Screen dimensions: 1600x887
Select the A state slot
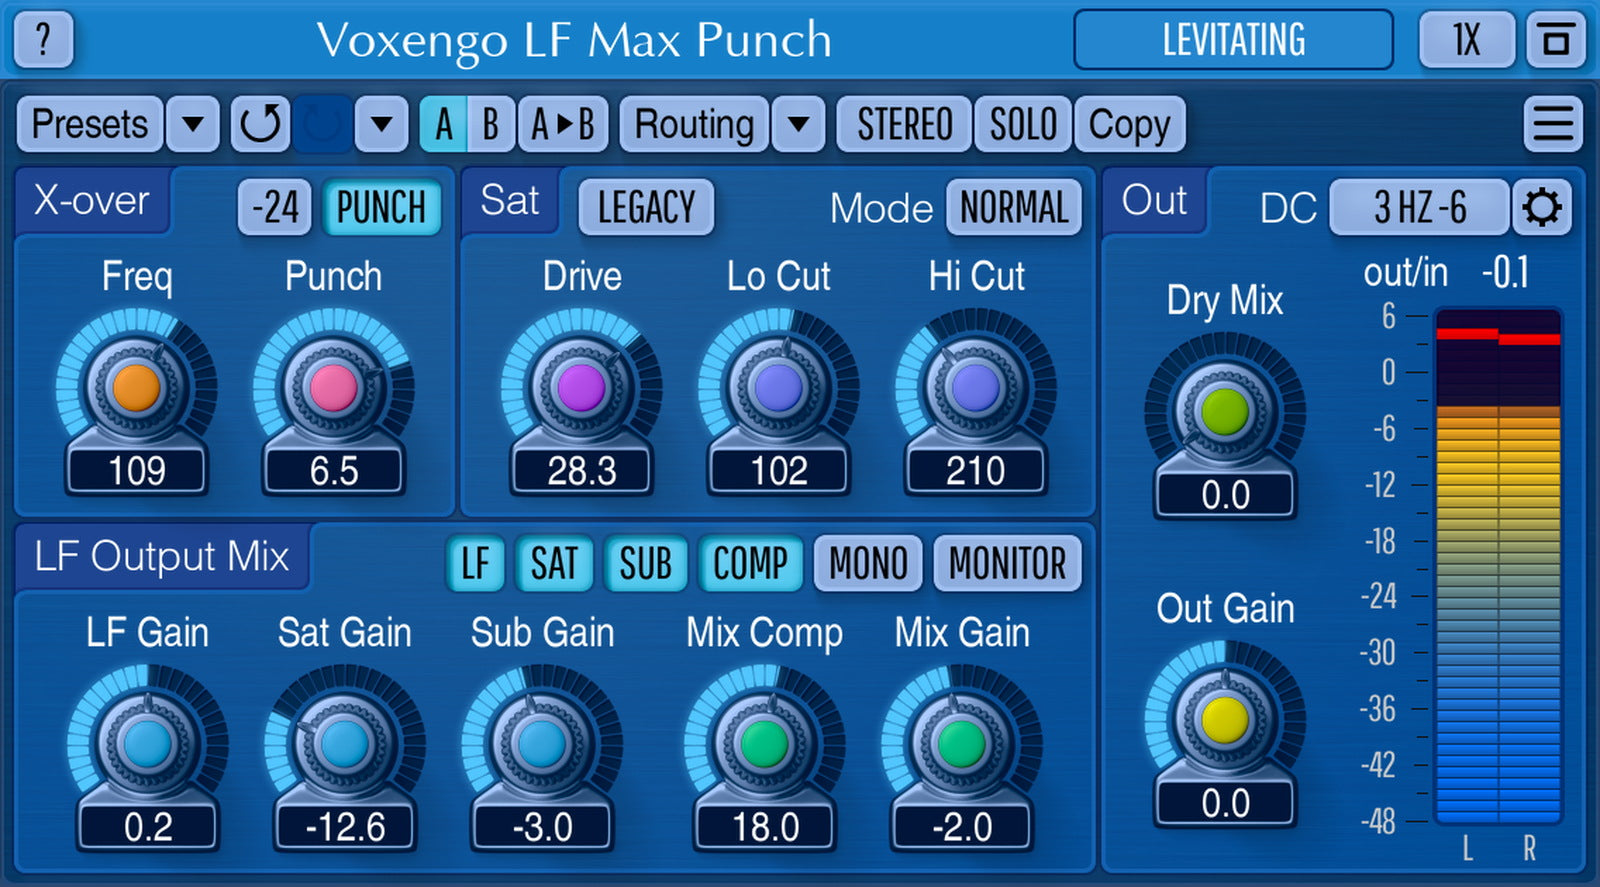[443, 124]
